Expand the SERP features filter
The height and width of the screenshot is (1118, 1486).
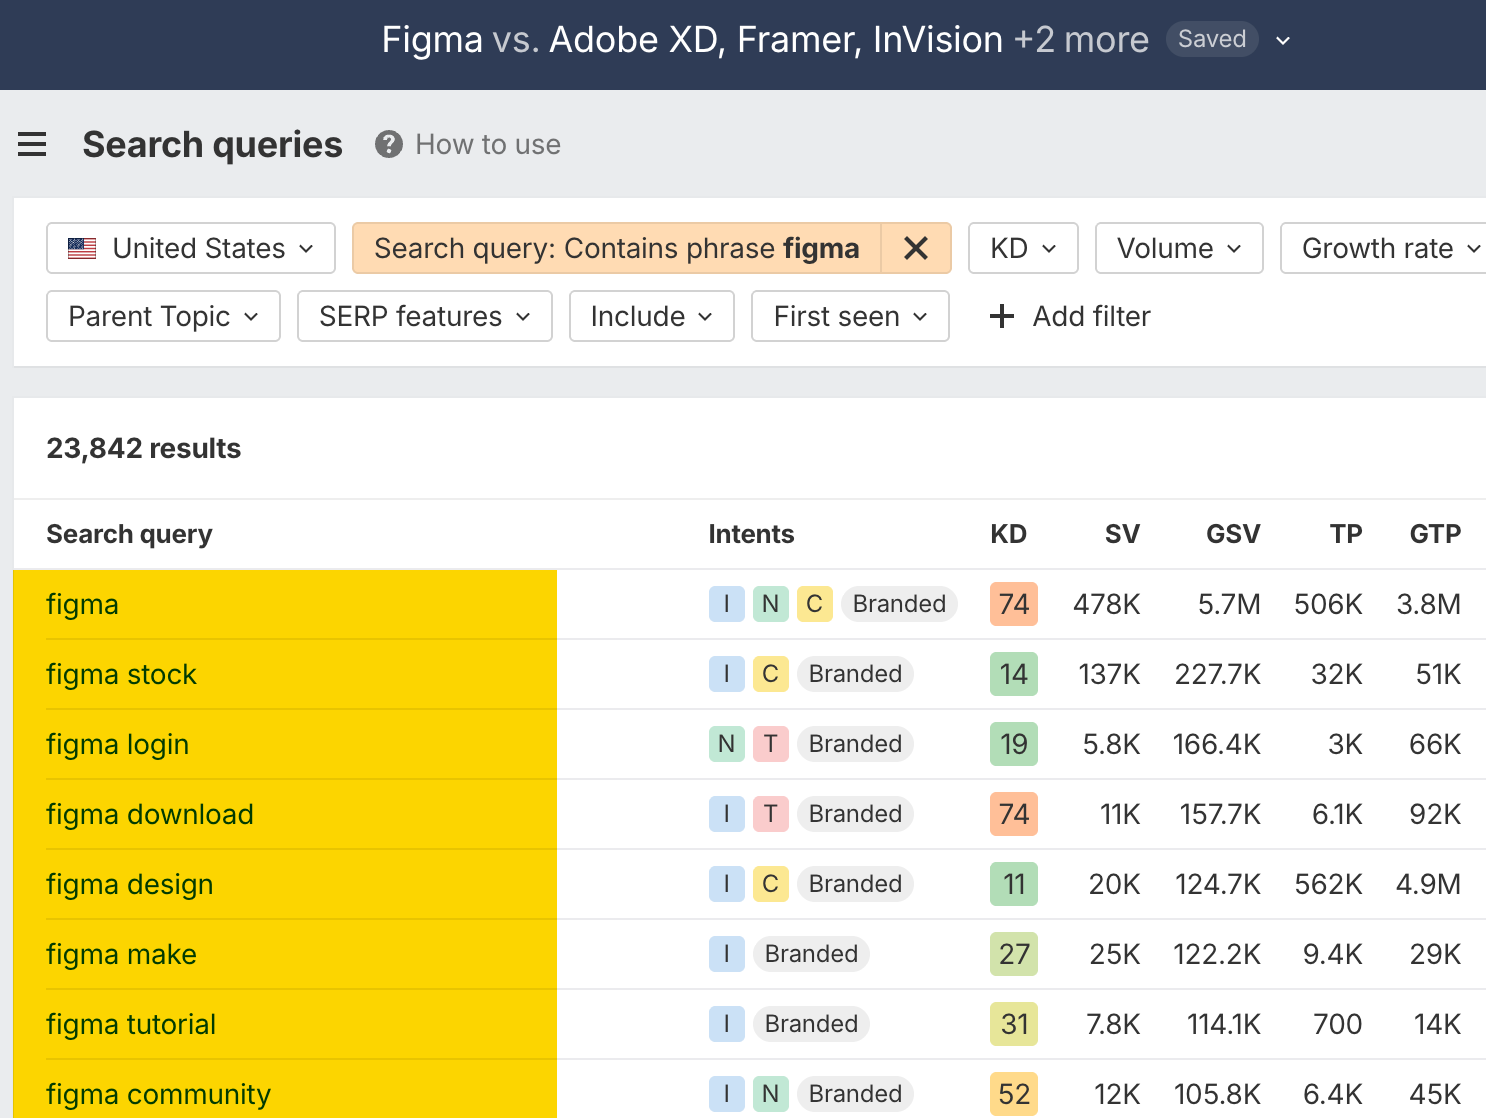click(x=425, y=316)
